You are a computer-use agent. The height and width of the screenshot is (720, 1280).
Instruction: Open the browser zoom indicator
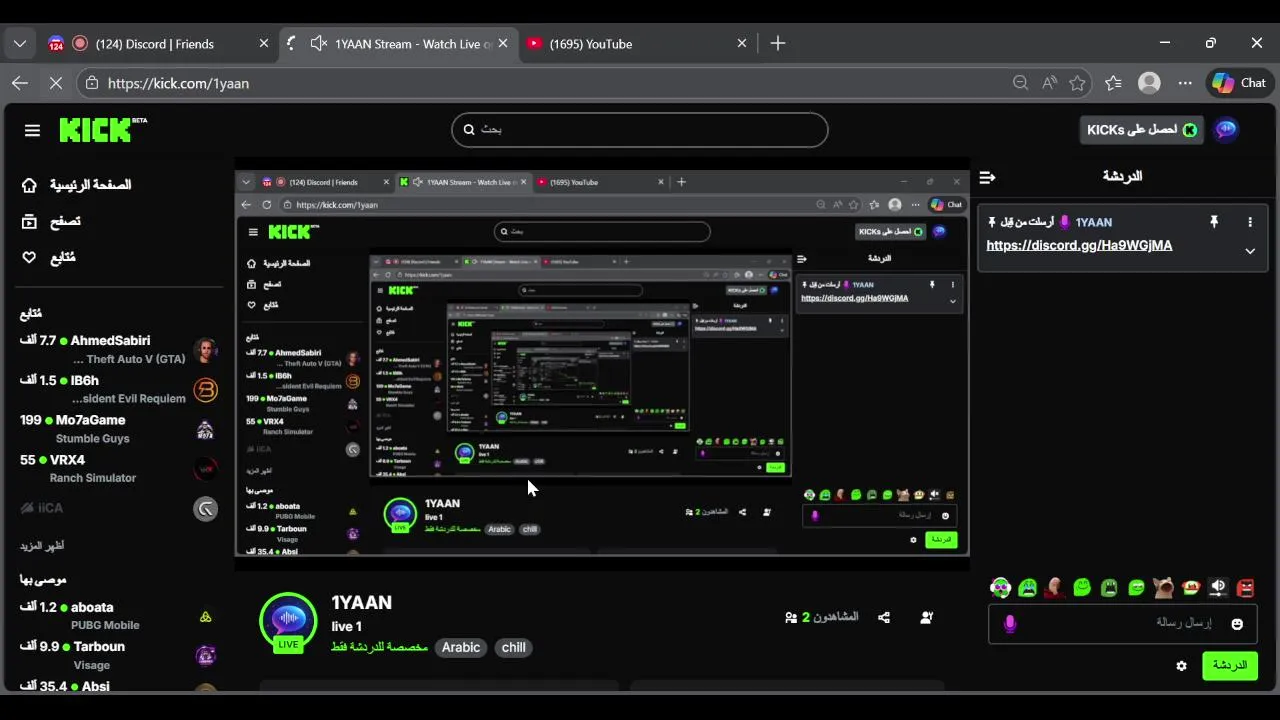(1020, 83)
